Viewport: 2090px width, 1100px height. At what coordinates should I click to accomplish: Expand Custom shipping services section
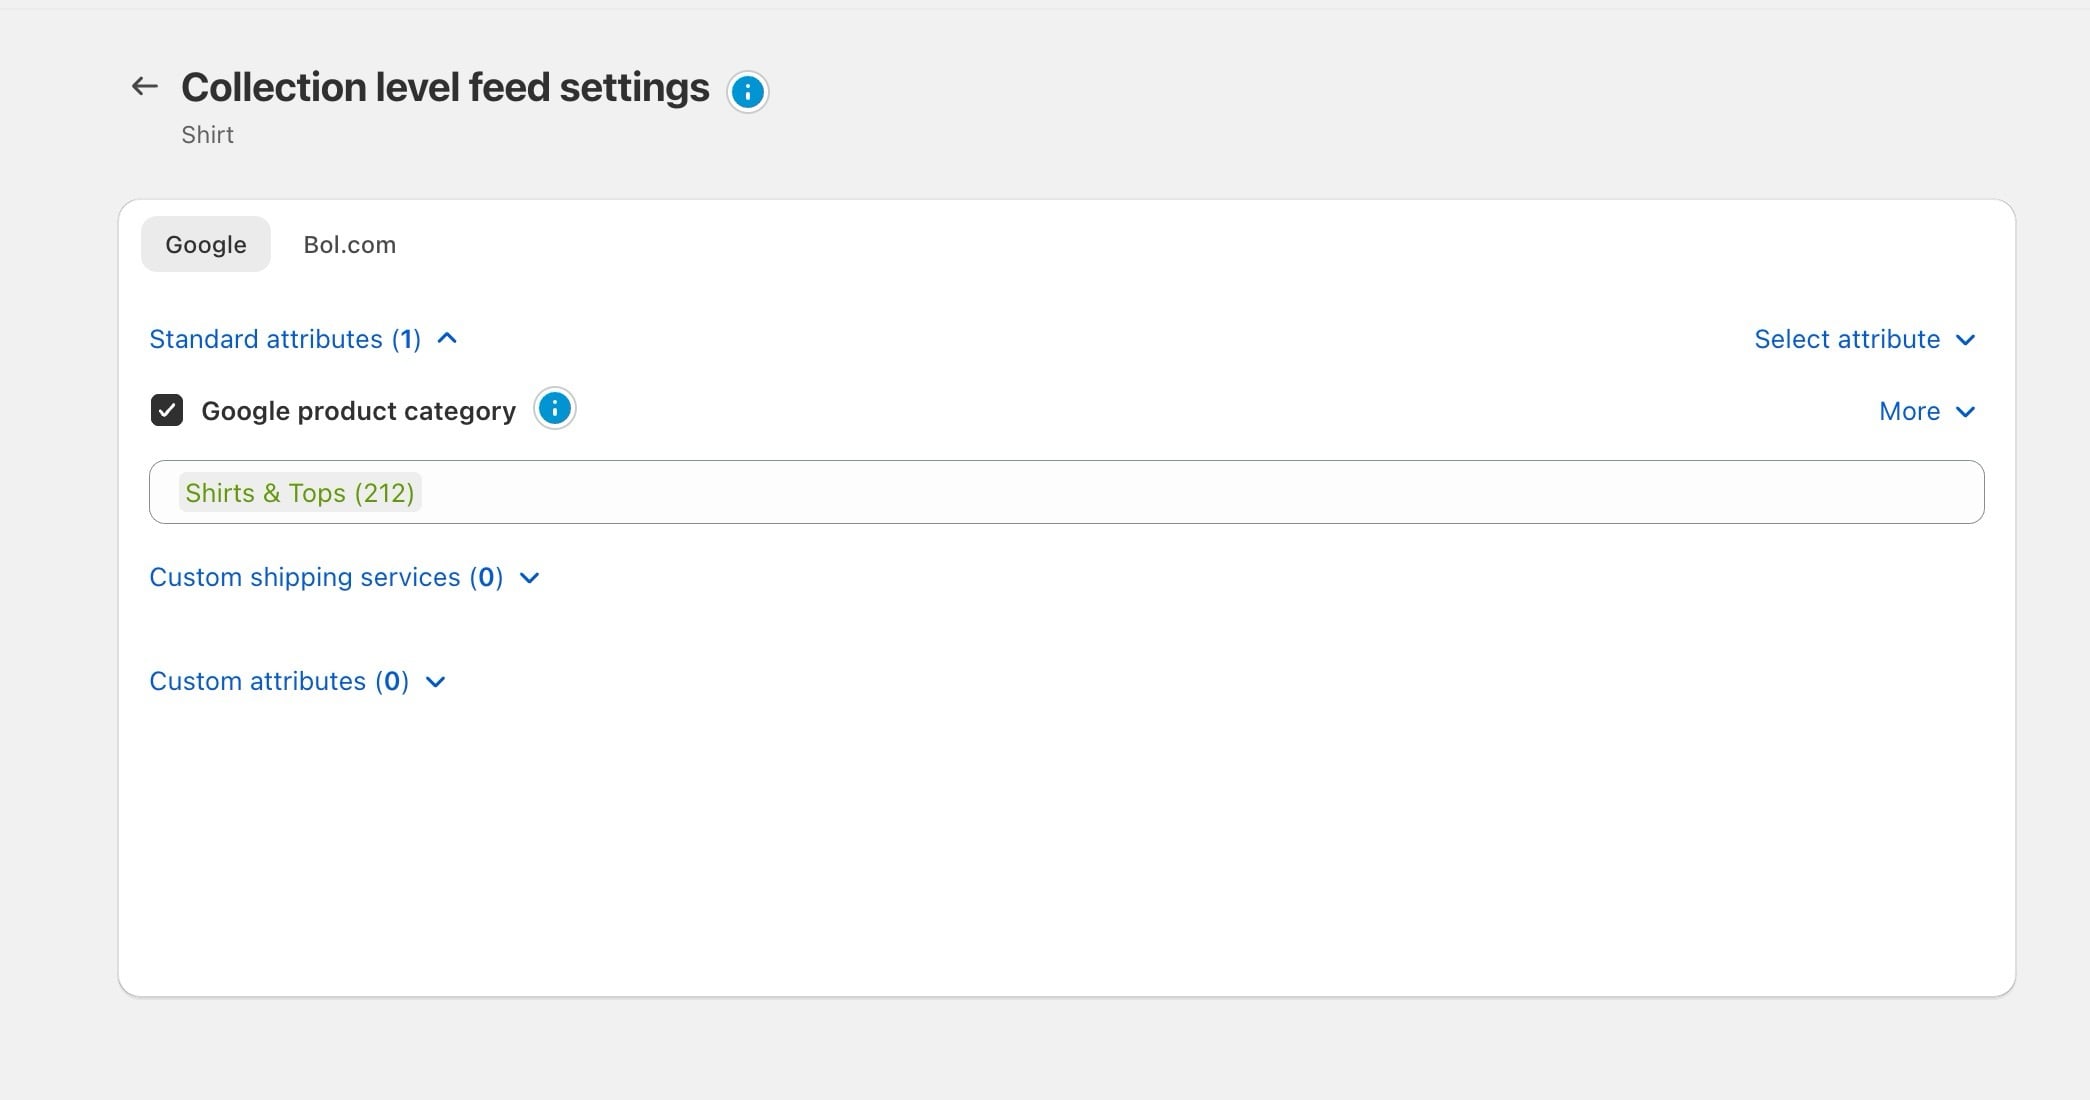pyautogui.click(x=345, y=577)
